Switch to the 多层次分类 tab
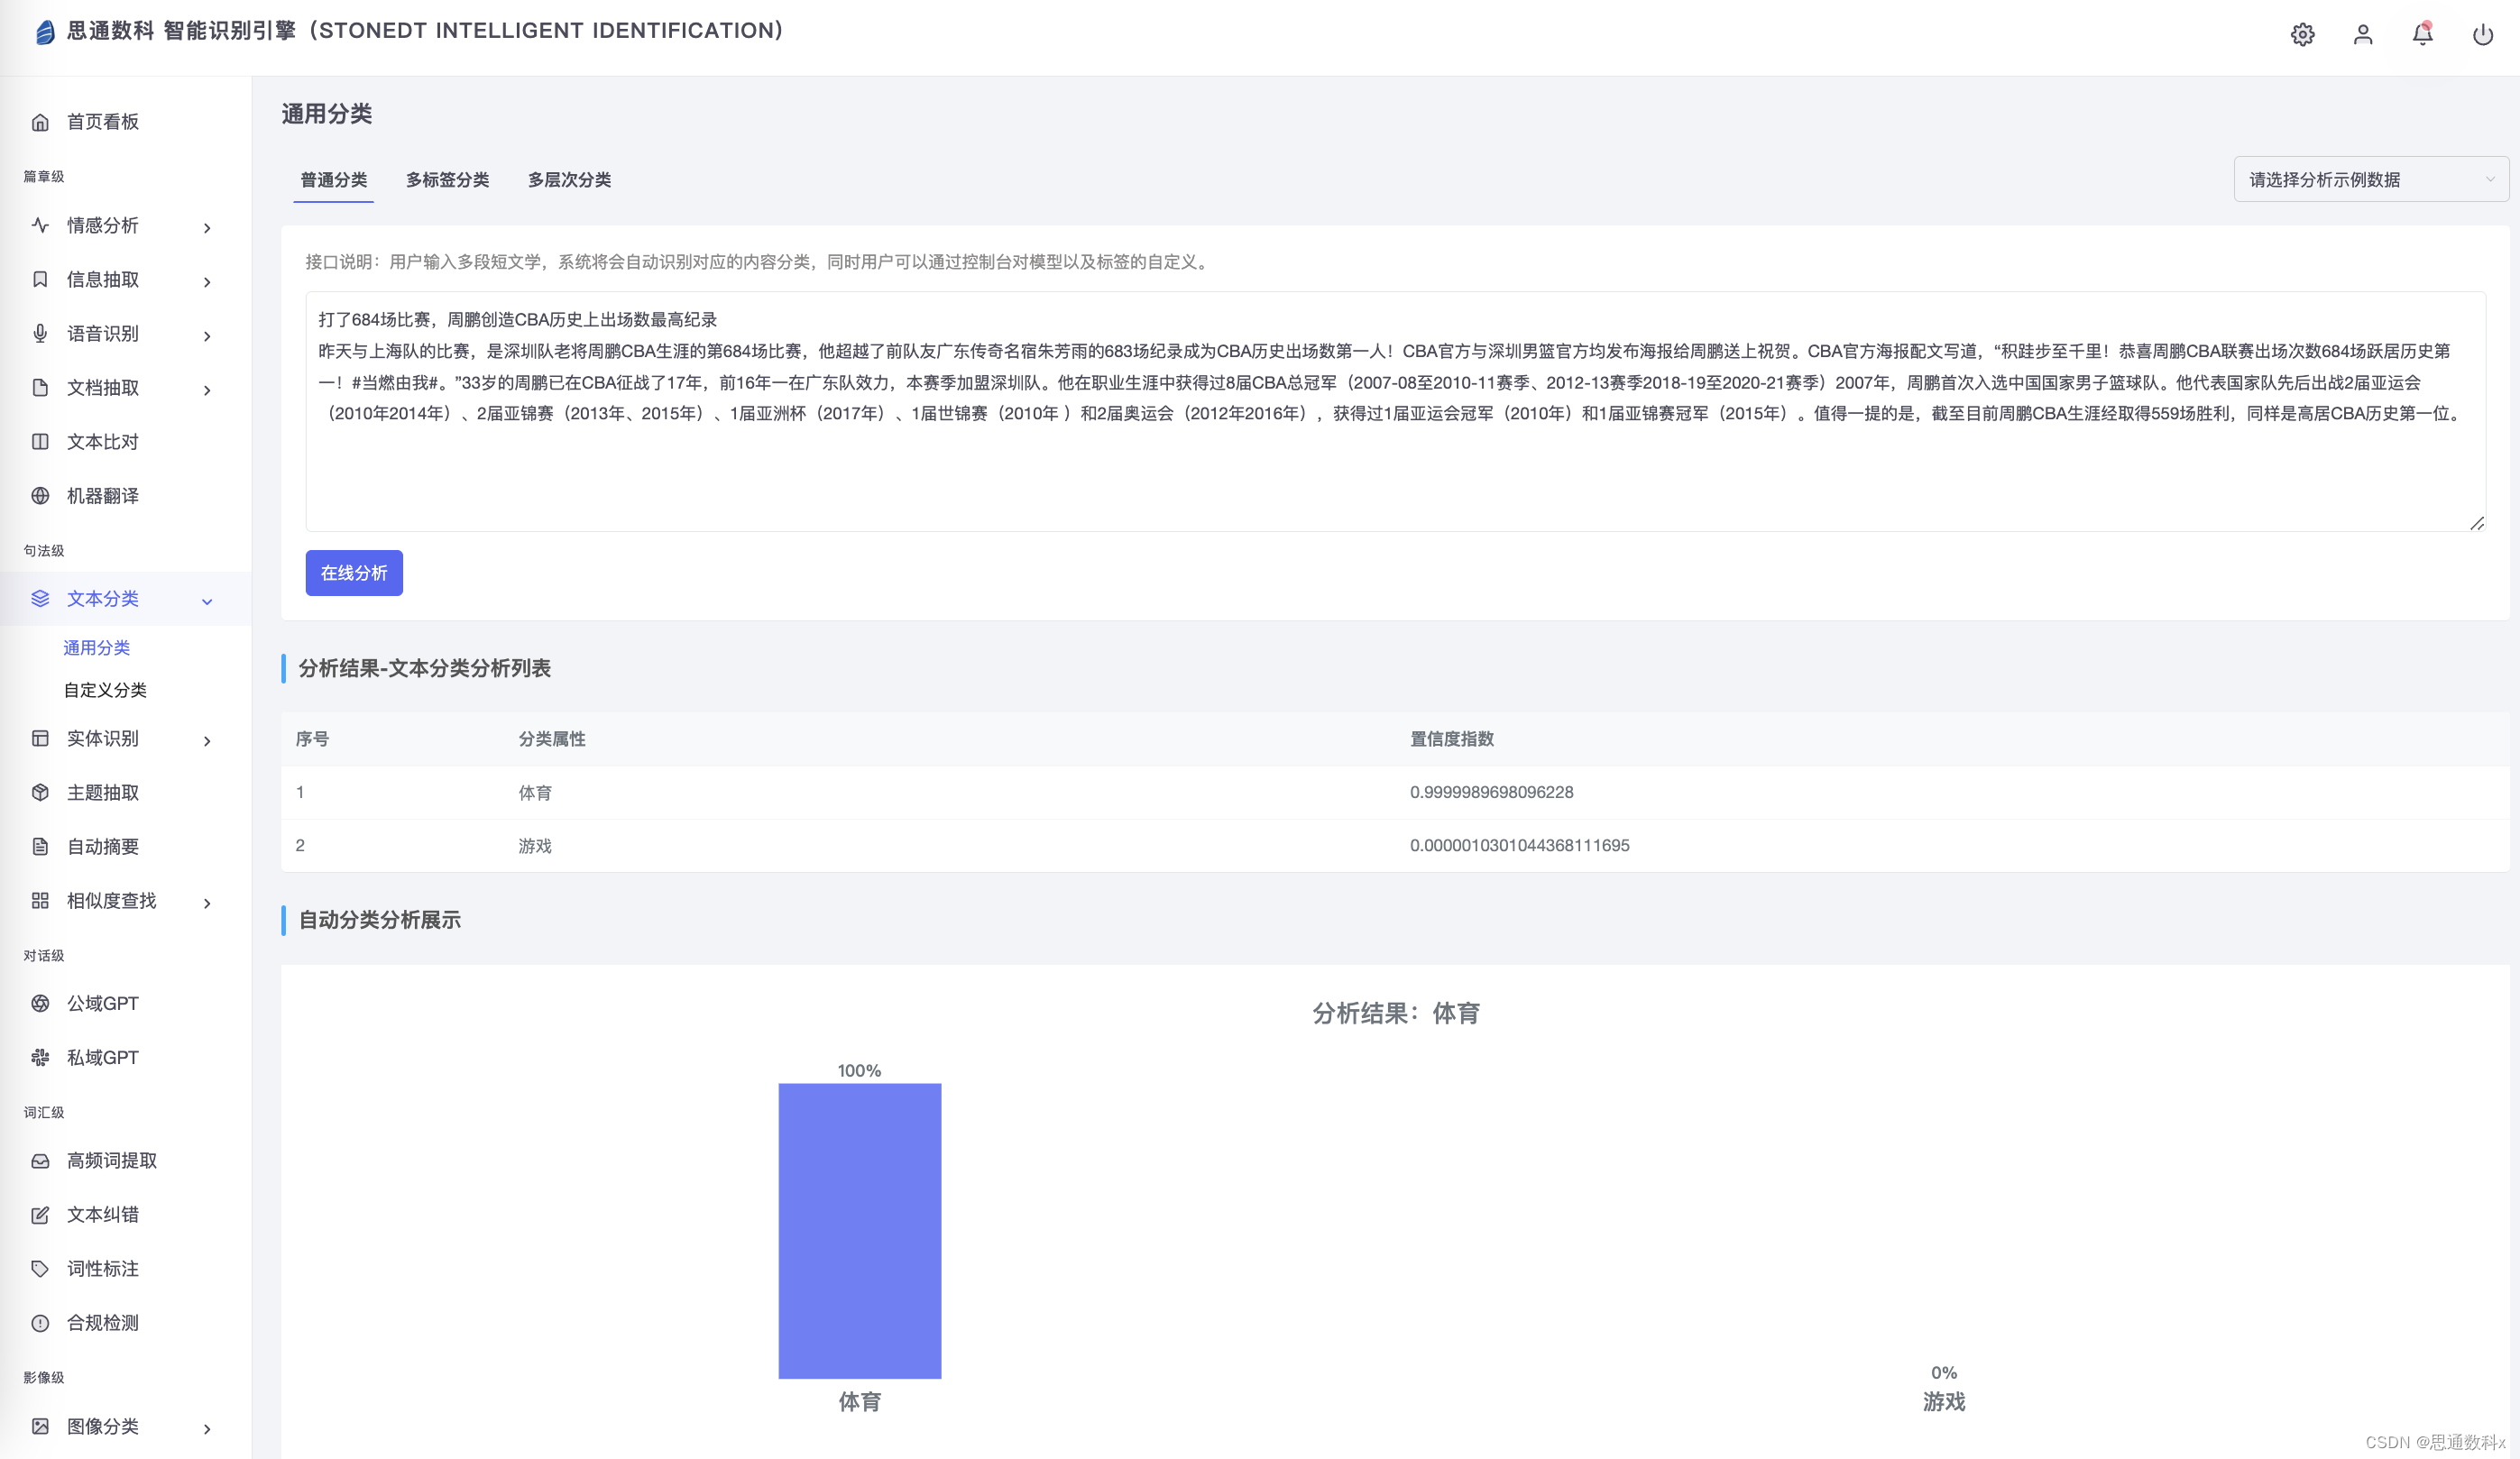2520x1459 pixels. (x=569, y=180)
